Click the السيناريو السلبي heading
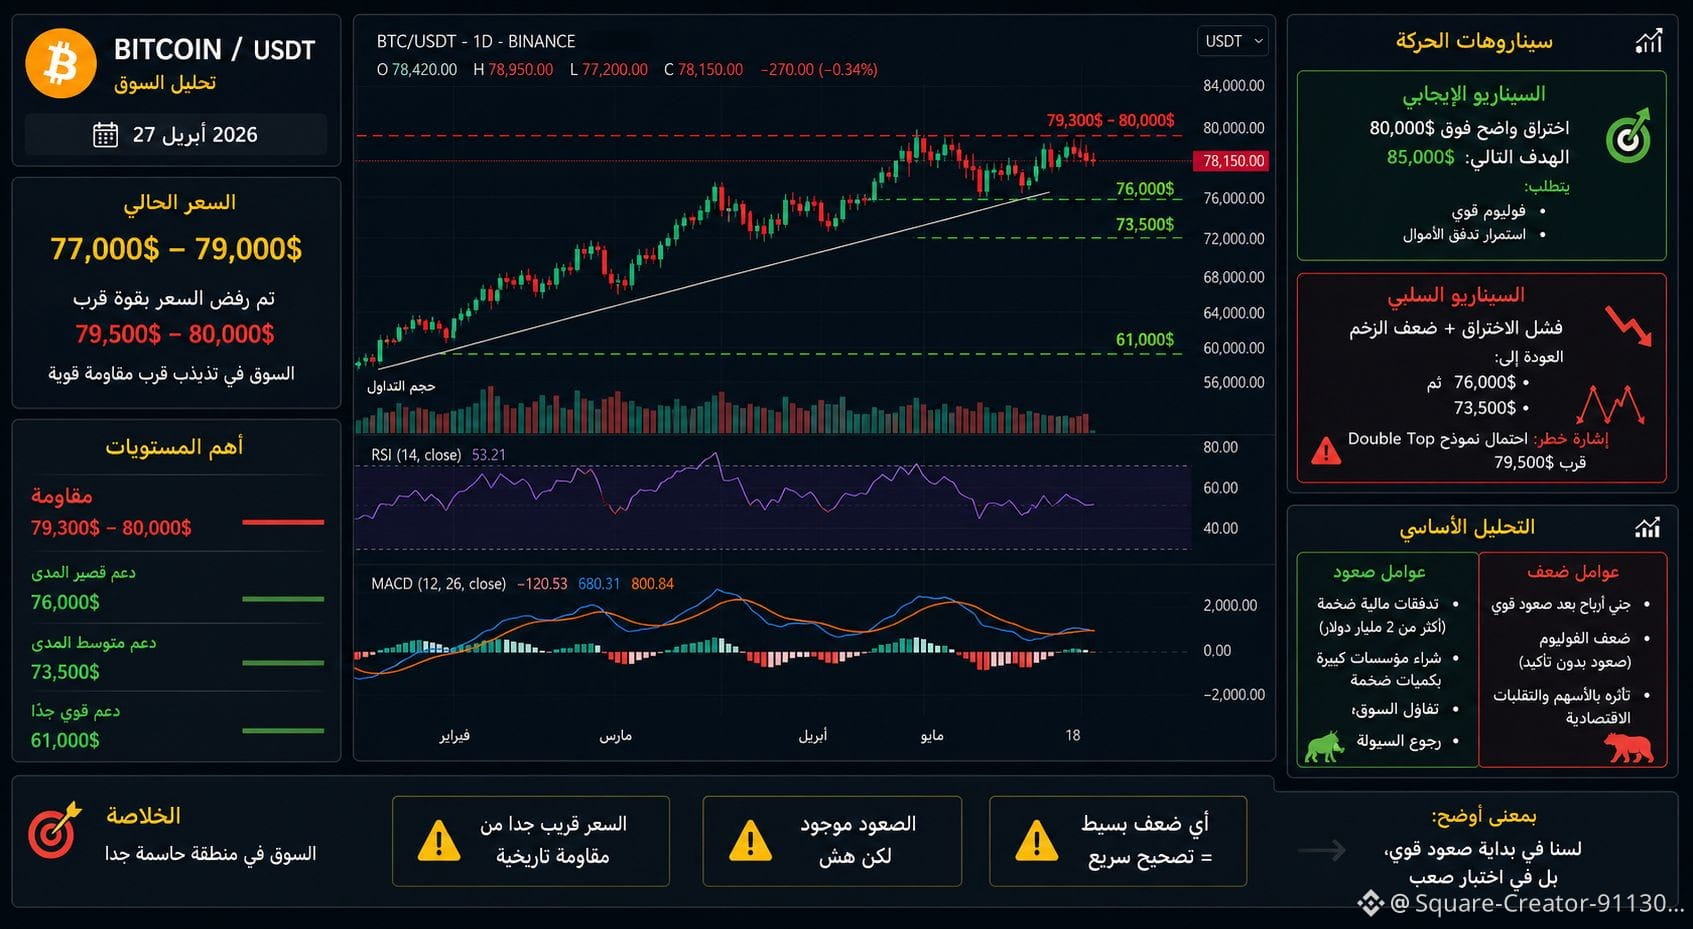The width and height of the screenshot is (1693, 929). tap(1455, 296)
